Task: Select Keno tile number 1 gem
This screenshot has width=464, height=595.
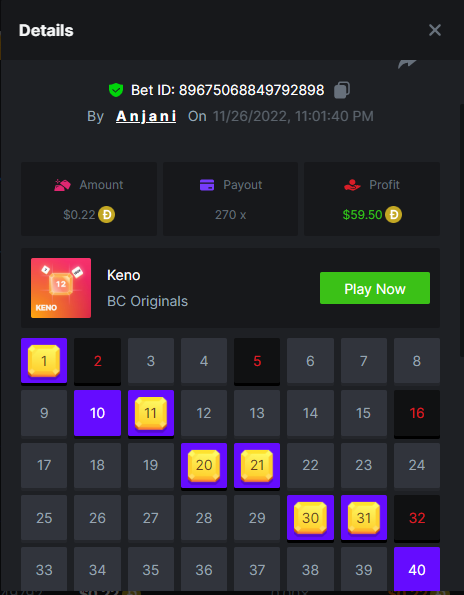Action: click(x=44, y=360)
